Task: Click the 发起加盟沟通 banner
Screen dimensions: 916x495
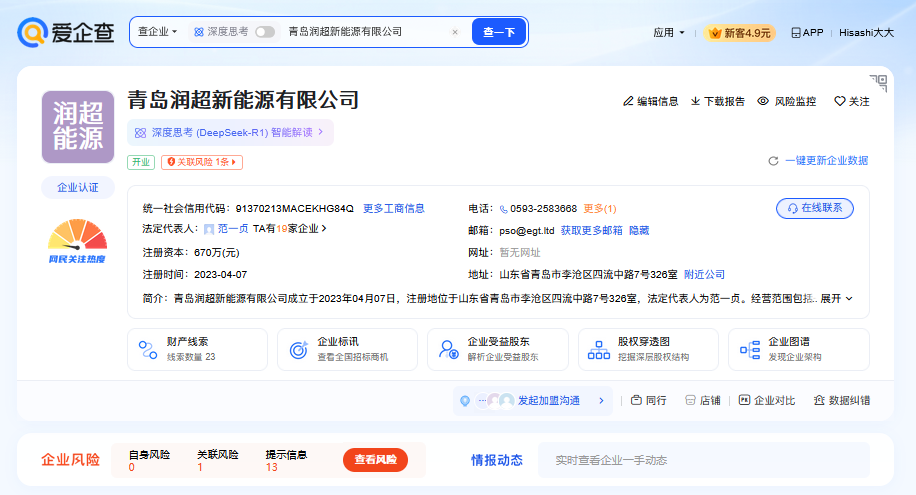Action: (533, 401)
